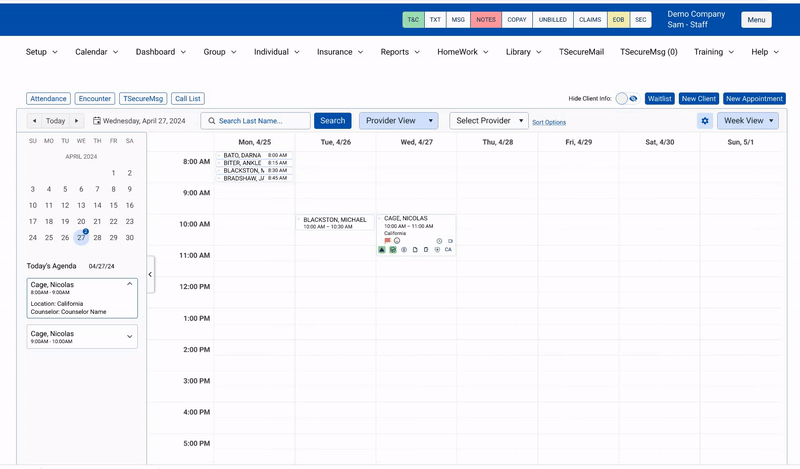Click the smiley face icon on Cage appointment
The height and width of the screenshot is (469, 800).
click(x=397, y=241)
